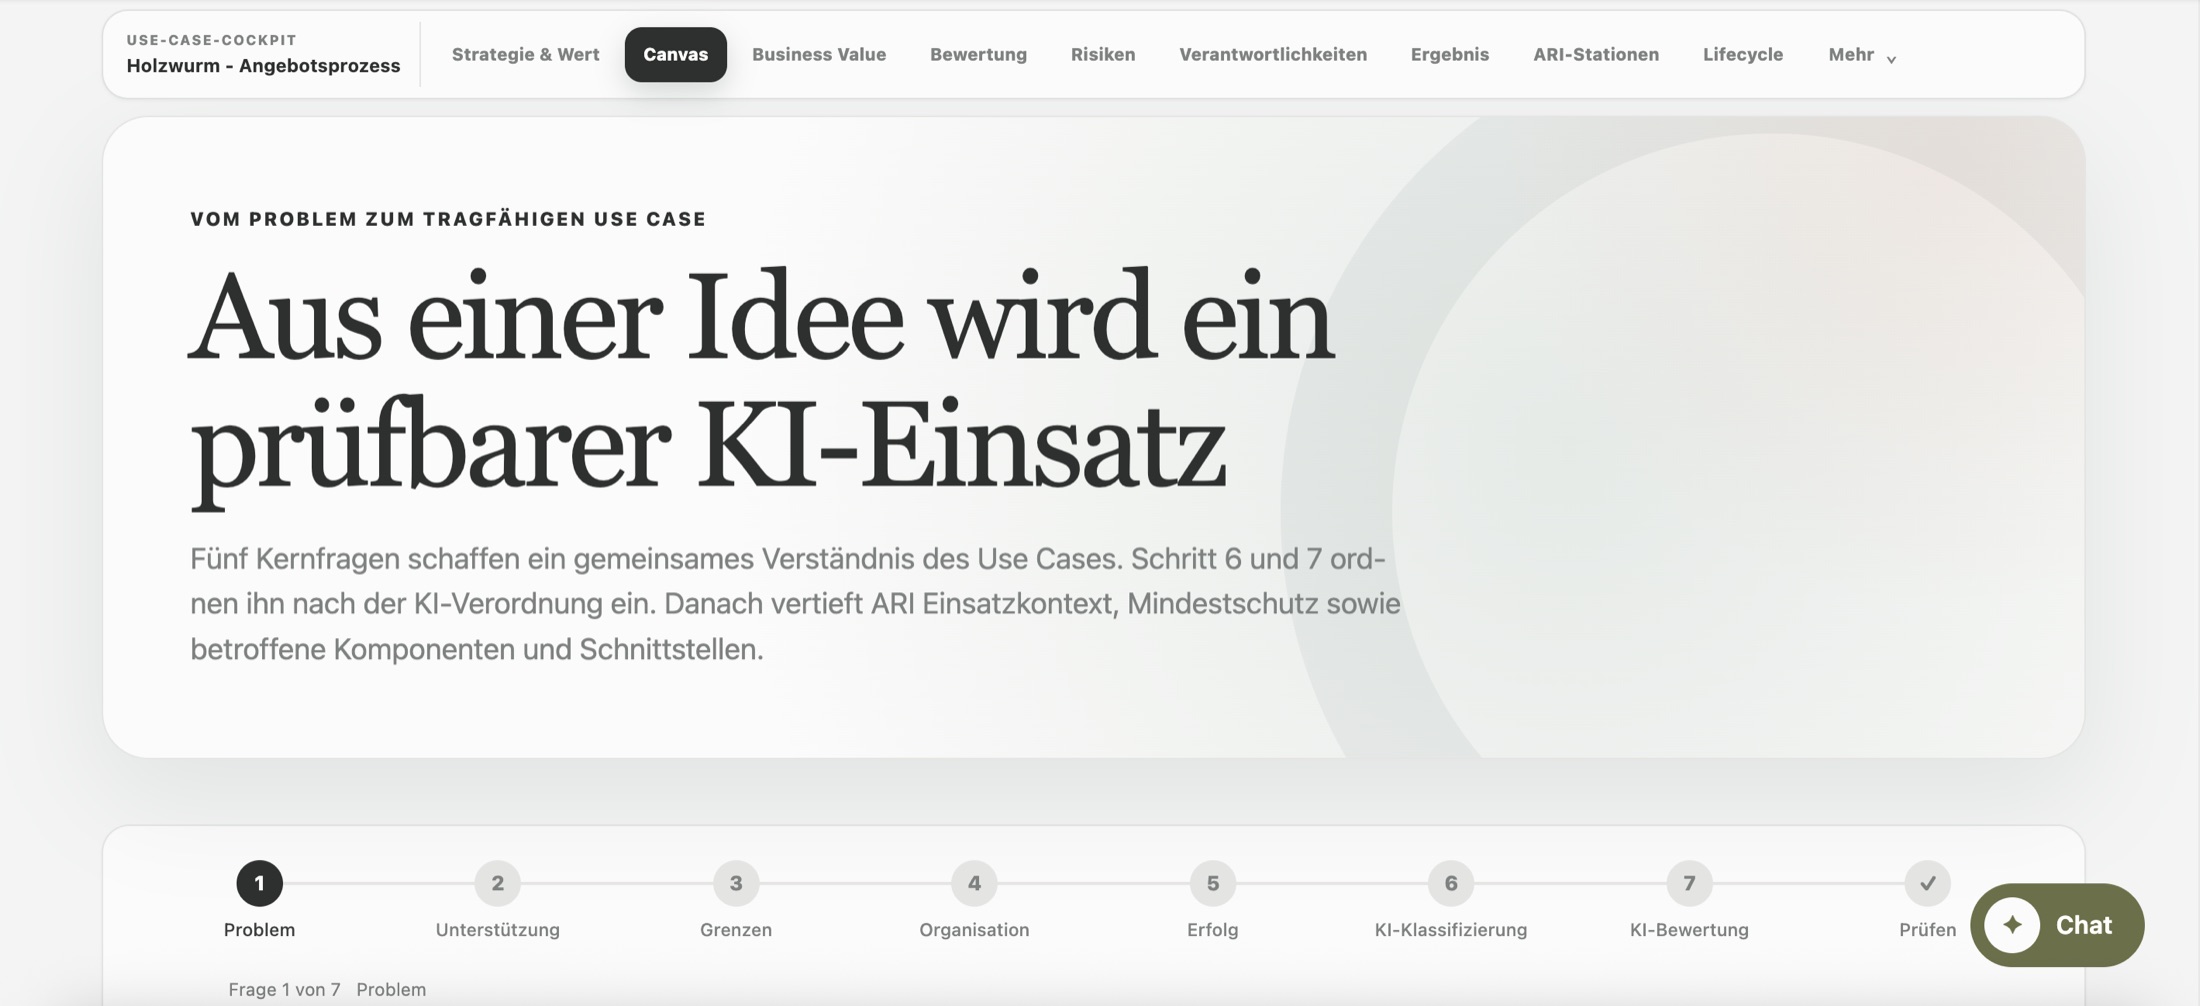The height and width of the screenshot is (1006, 2200).
Task: Open ARI-Stationen tab
Action: pyautogui.click(x=1596, y=54)
